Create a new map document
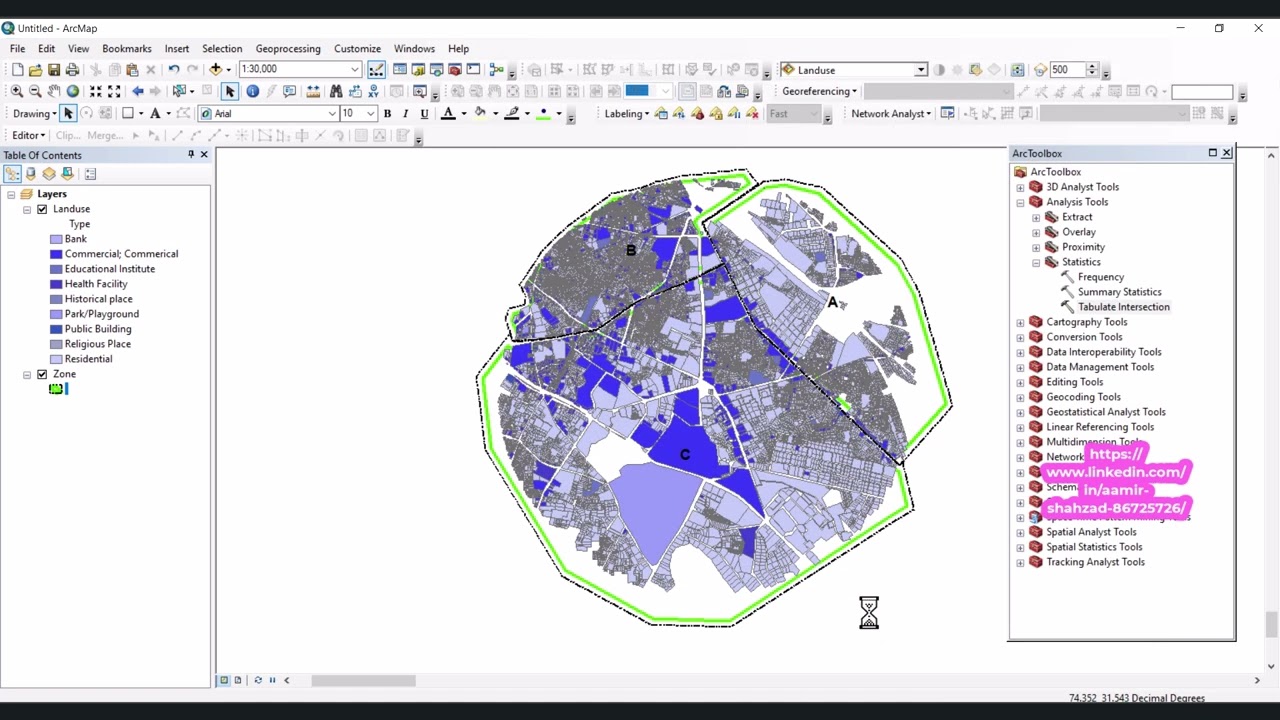The height and width of the screenshot is (720, 1280). [x=17, y=70]
